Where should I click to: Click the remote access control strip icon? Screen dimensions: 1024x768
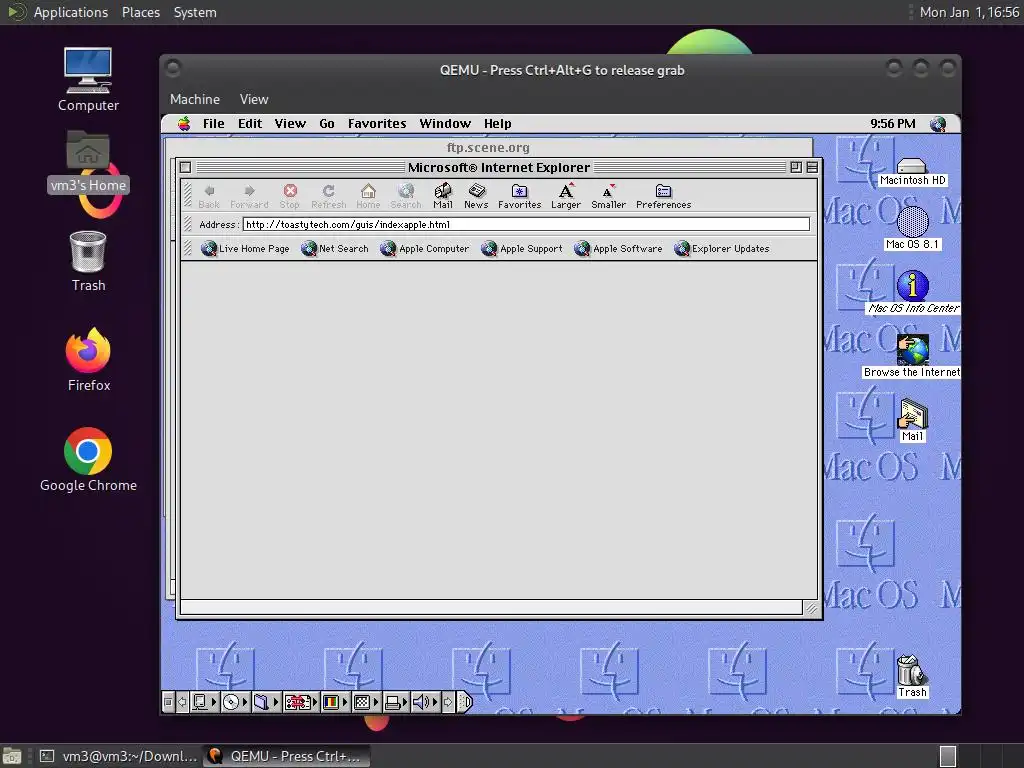tap(300, 703)
